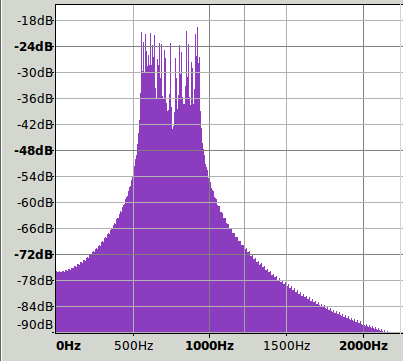Click the -42dB axis label
403x361 pixels.
tap(35, 125)
